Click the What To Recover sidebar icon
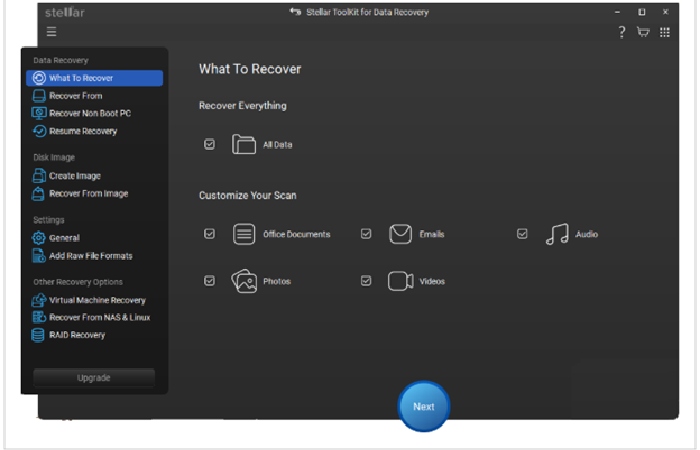 tap(39, 78)
